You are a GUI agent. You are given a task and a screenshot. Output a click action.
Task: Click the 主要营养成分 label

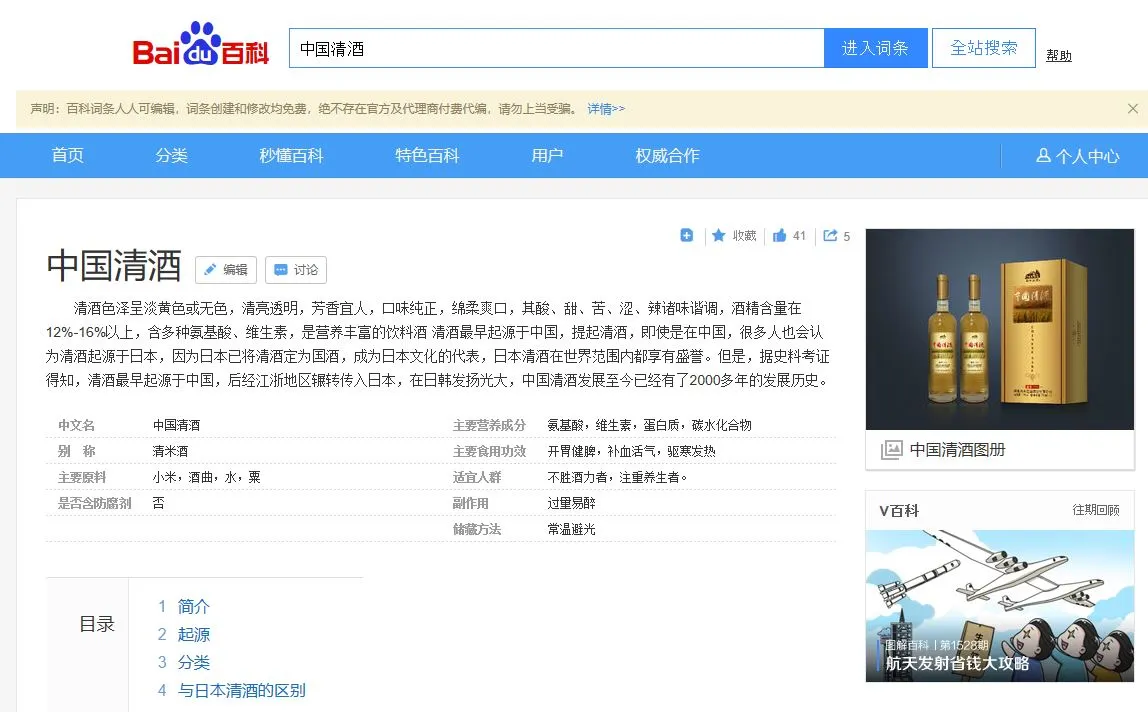tap(489, 426)
